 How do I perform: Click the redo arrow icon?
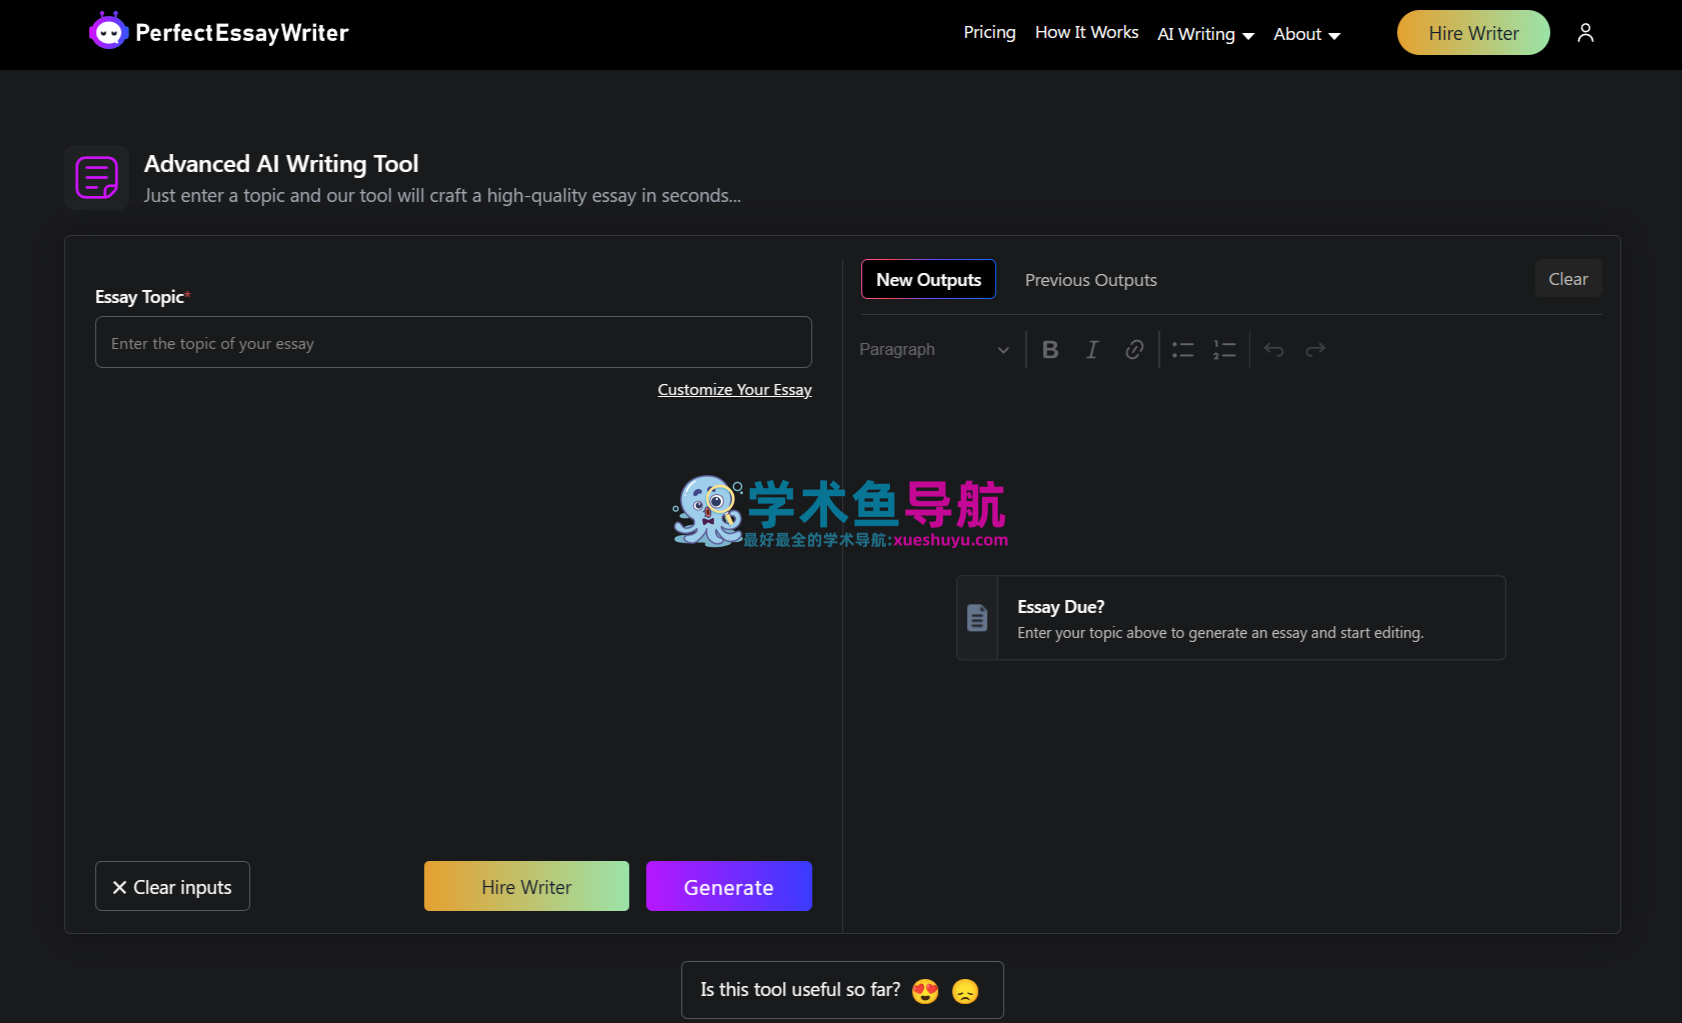point(1315,349)
